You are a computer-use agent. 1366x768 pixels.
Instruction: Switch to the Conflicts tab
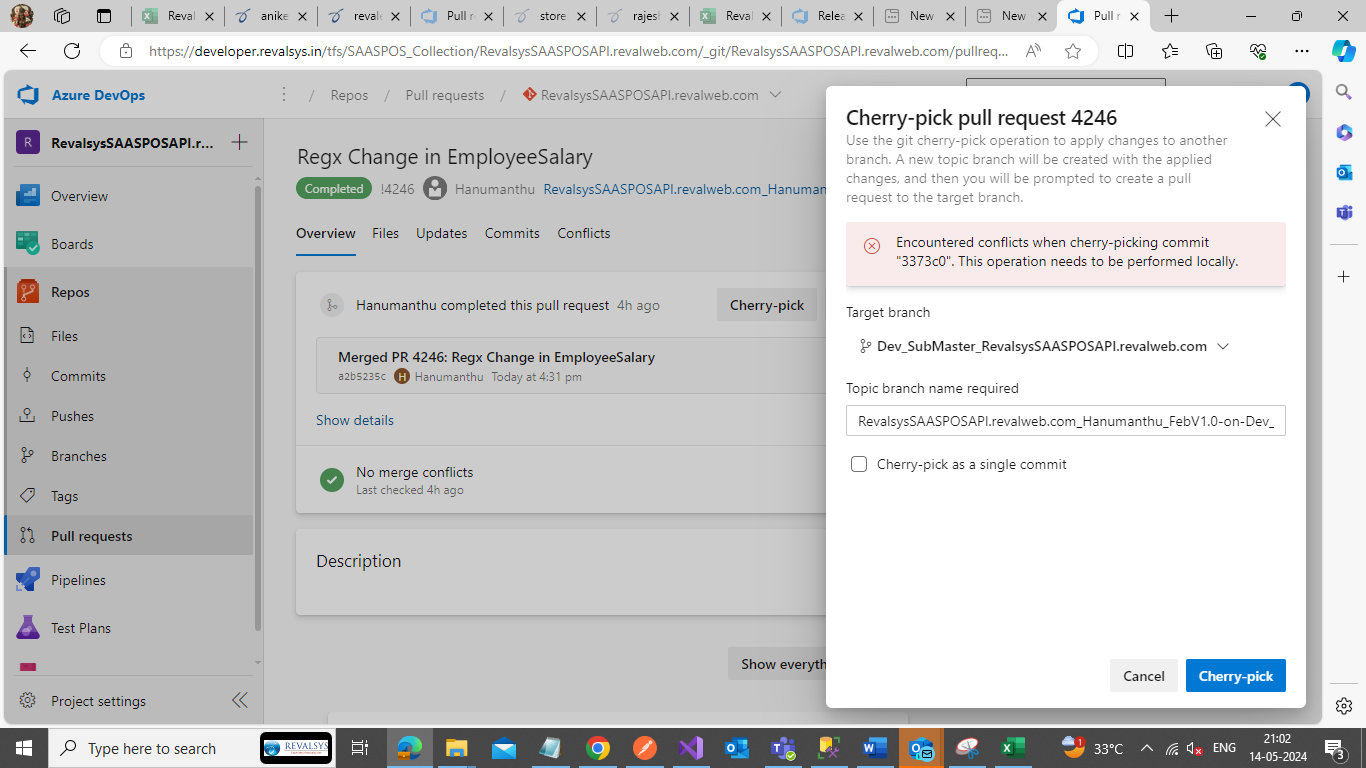point(584,233)
